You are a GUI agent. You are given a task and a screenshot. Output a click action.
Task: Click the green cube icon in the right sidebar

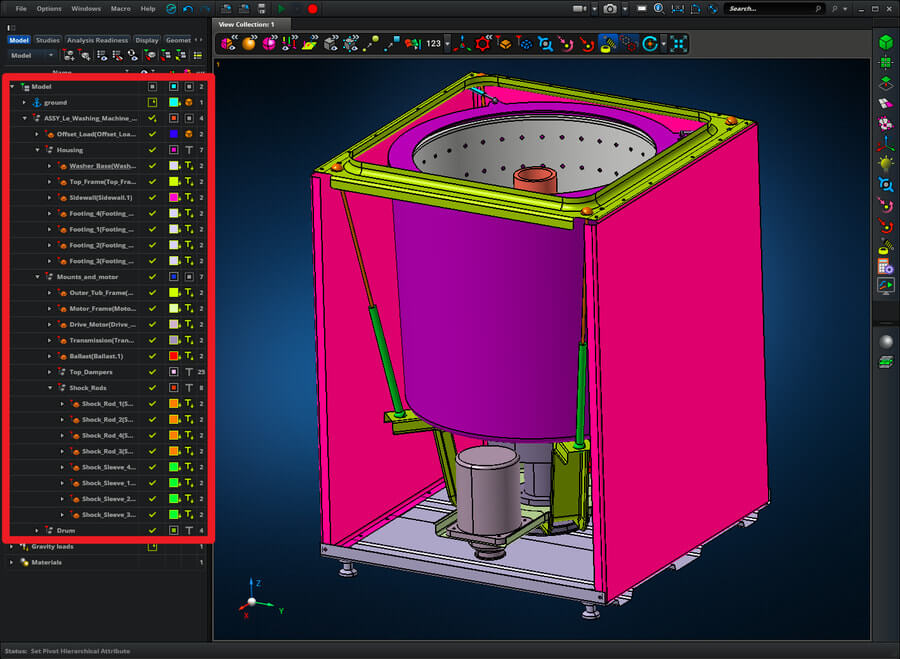(x=885, y=43)
